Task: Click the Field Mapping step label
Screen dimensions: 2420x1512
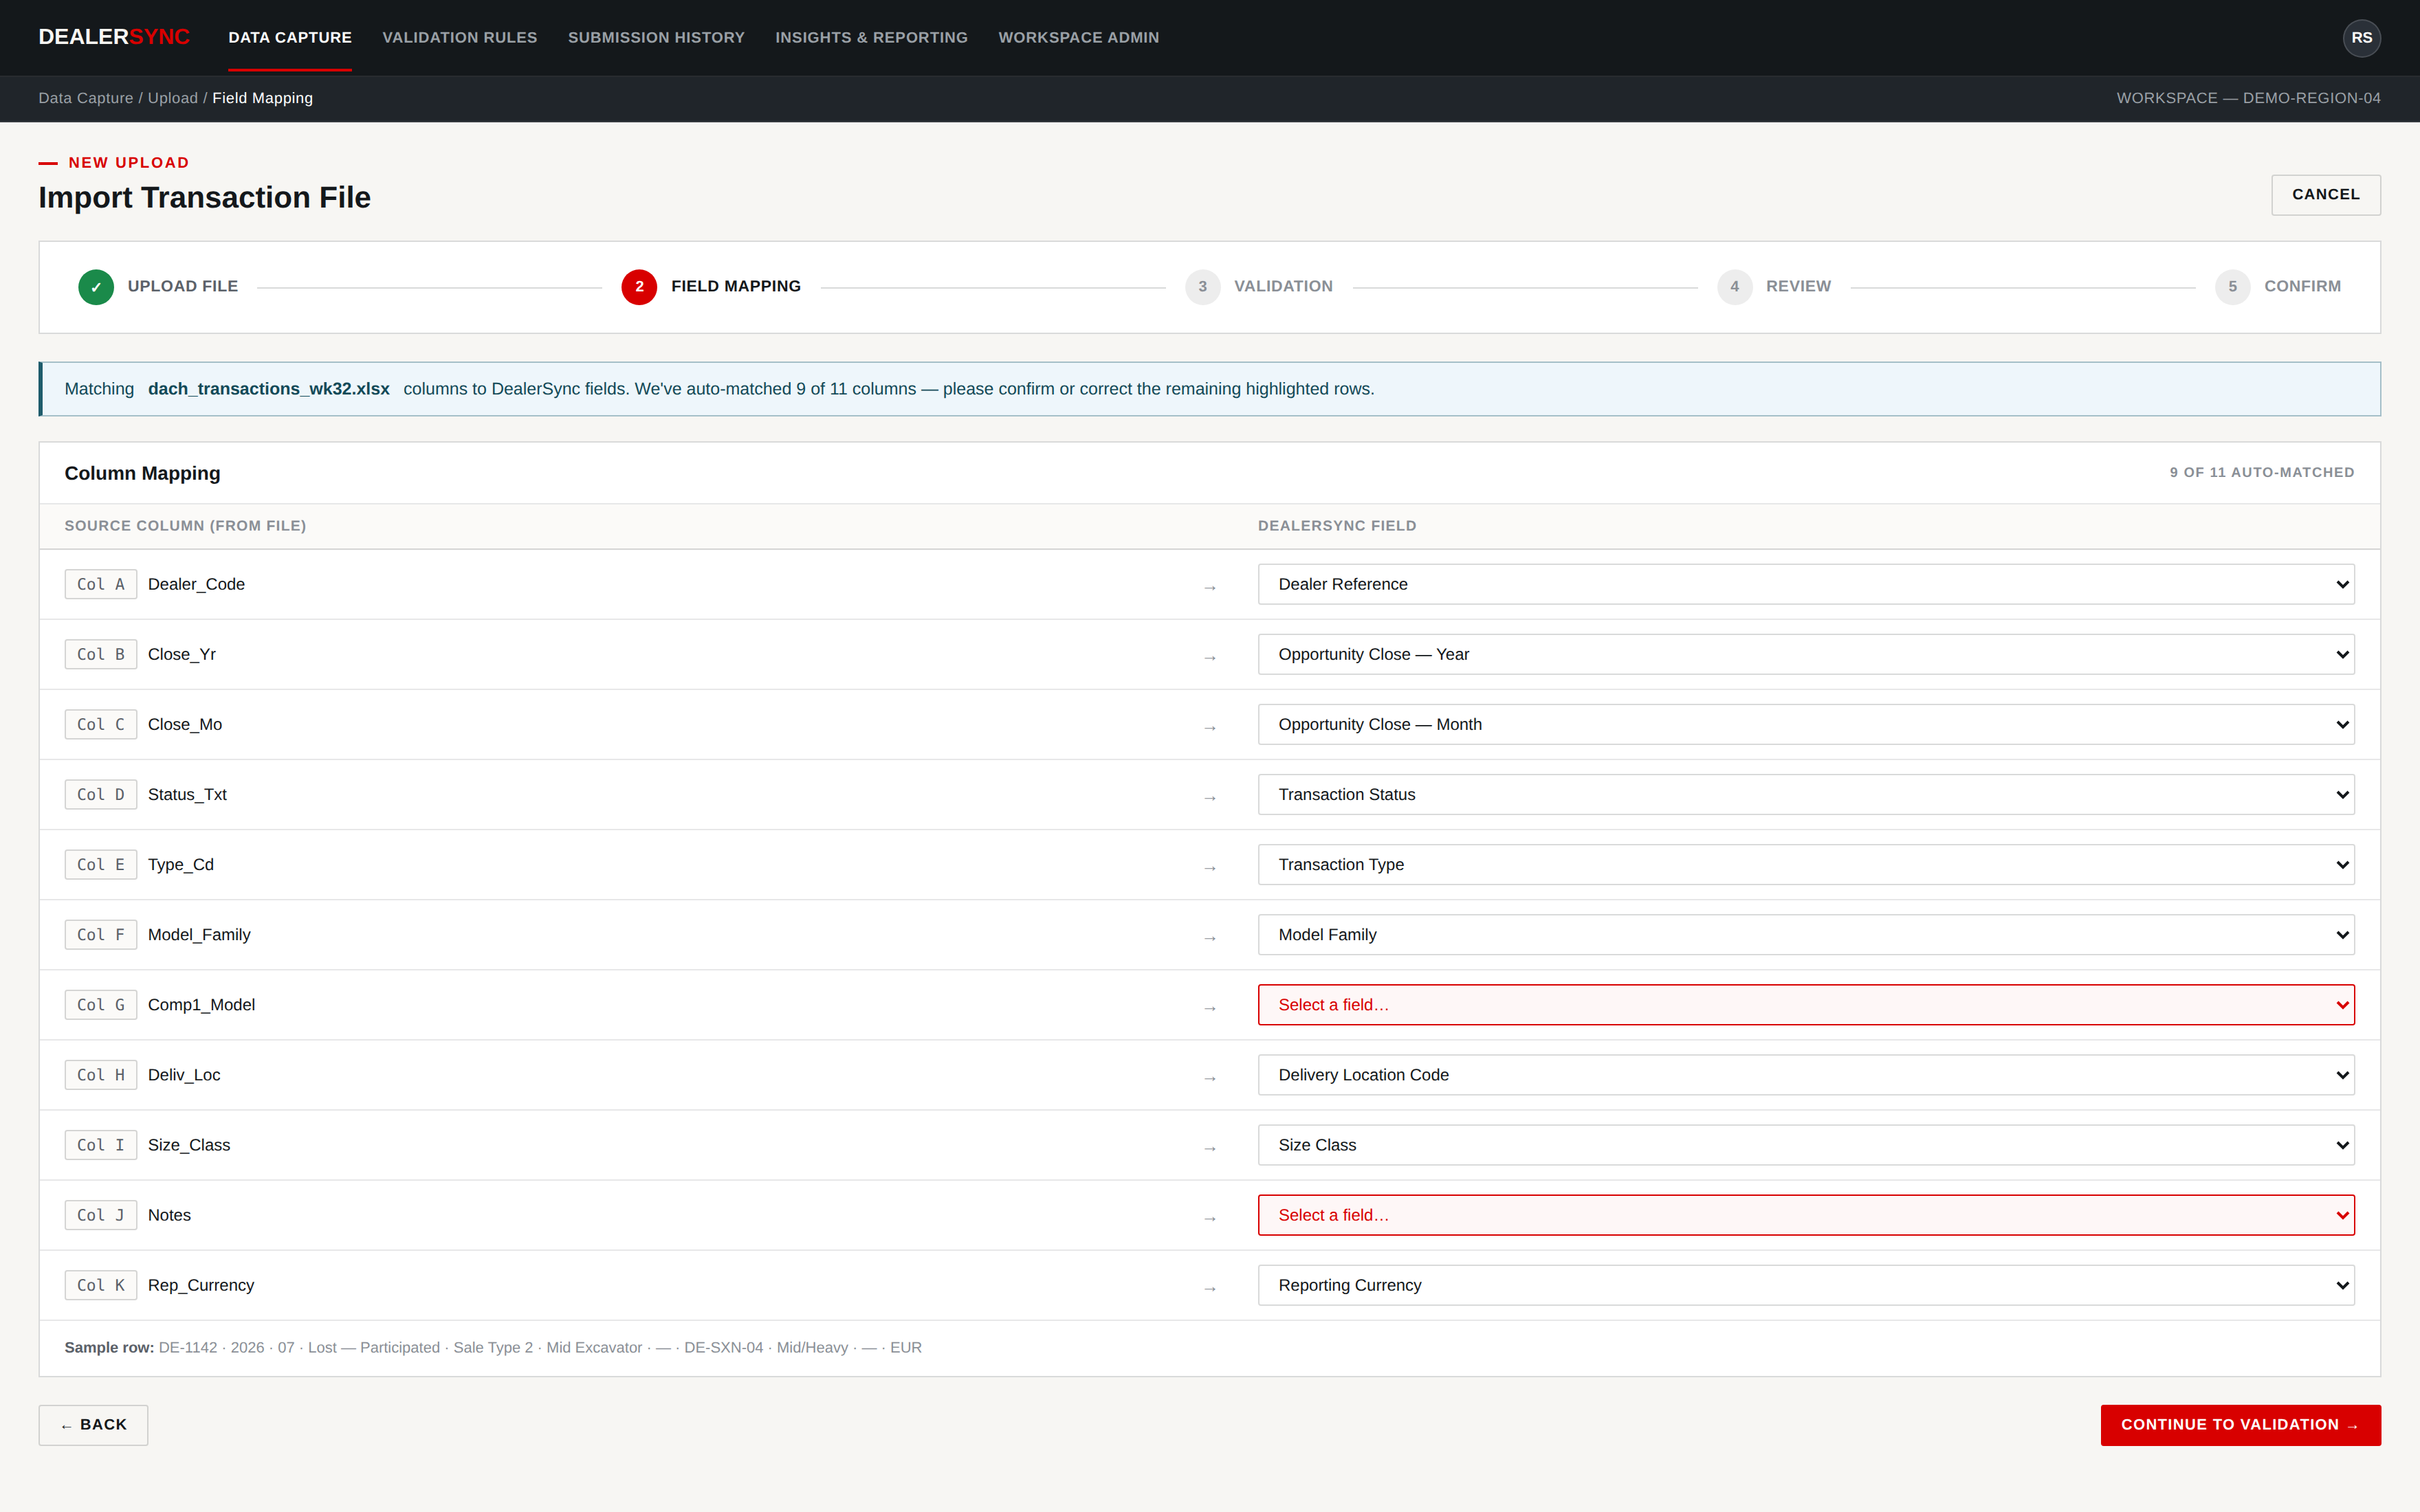Action: 736,286
